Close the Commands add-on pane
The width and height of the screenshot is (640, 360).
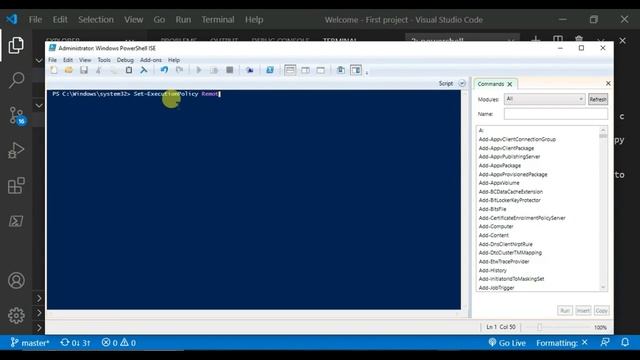click(x=608, y=83)
